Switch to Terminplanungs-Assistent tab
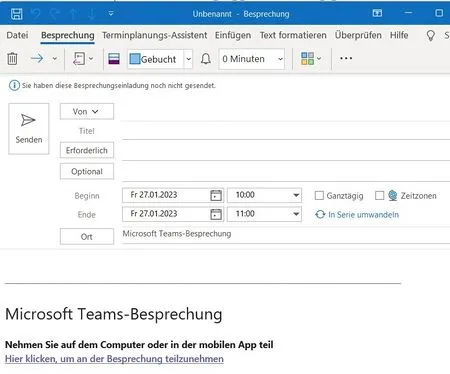Screen dimensions: 450x374 pos(155,35)
